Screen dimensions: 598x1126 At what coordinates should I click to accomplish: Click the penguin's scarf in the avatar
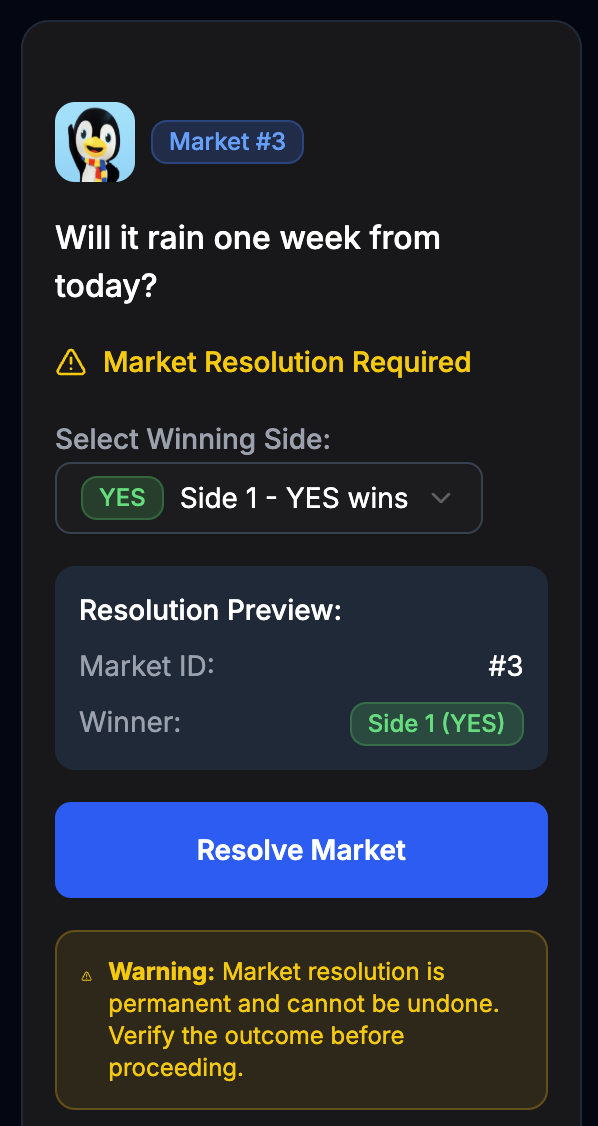tap(97, 164)
